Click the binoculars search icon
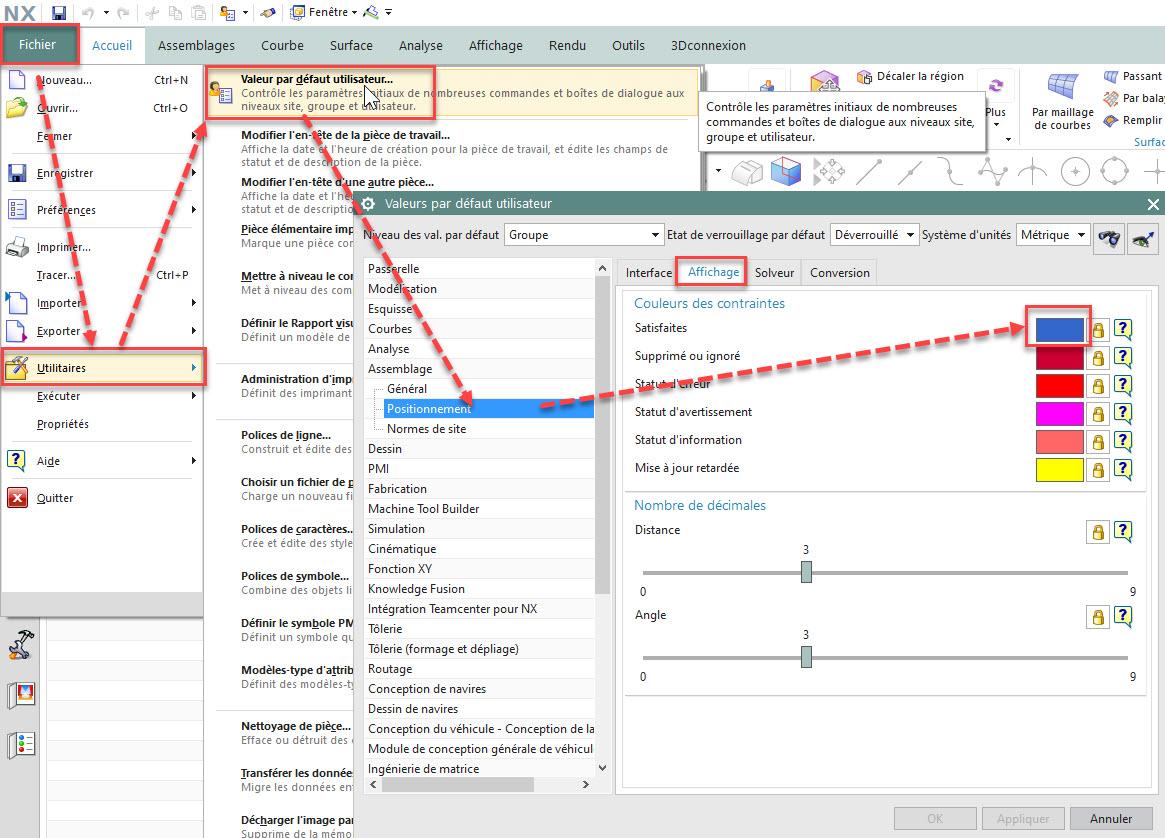Image resolution: width=1165 pixels, height=838 pixels. coord(1108,236)
